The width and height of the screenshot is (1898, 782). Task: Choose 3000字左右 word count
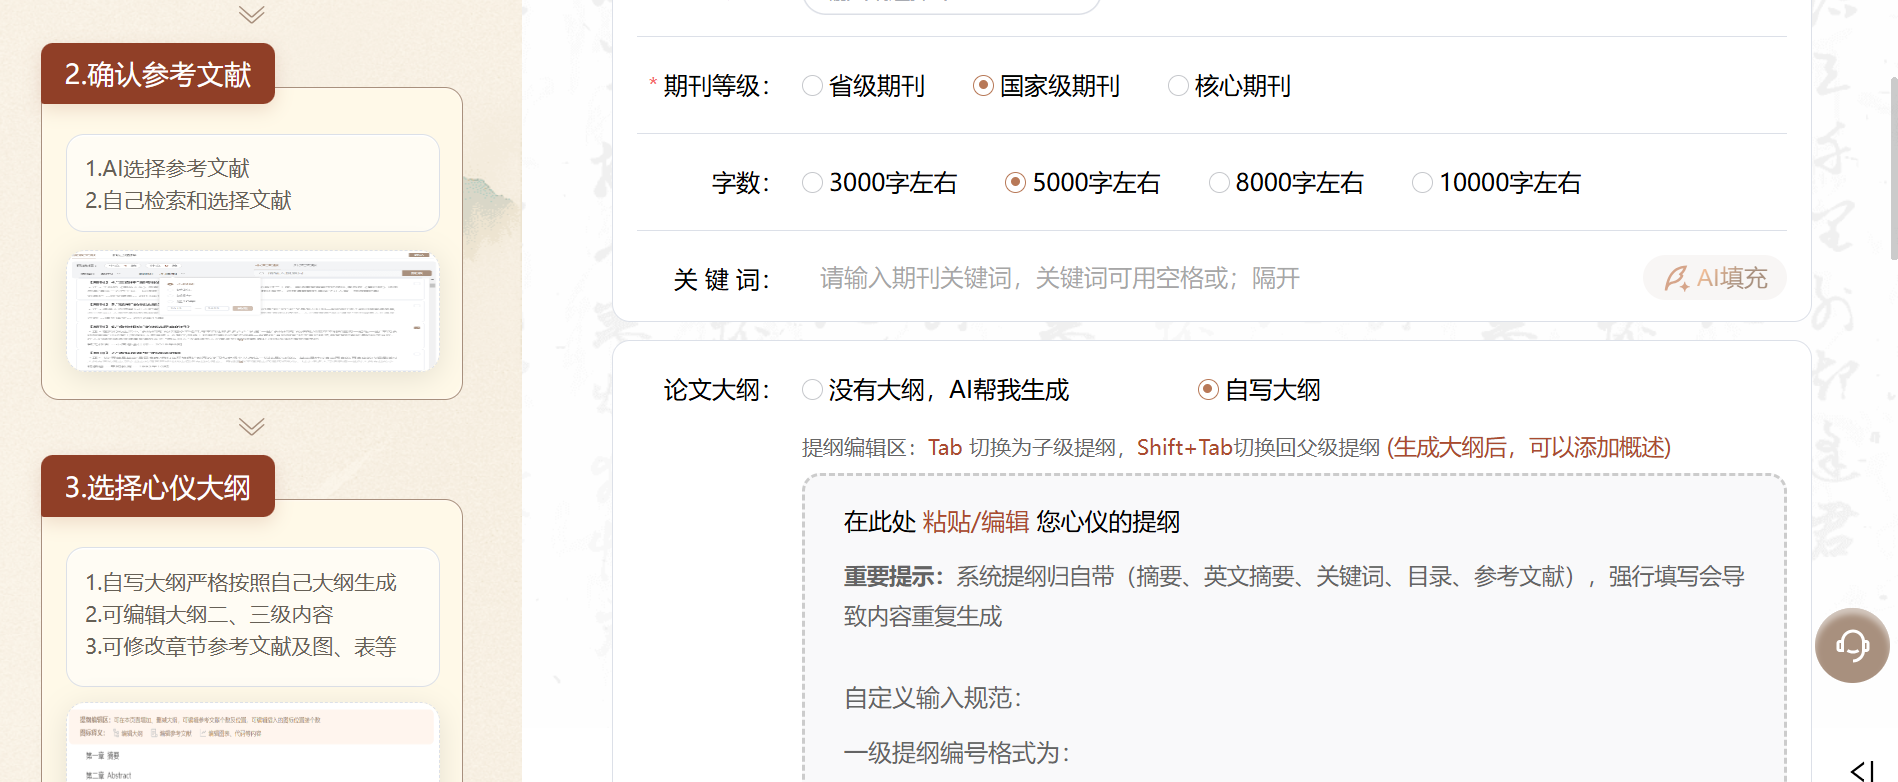tap(880, 183)
